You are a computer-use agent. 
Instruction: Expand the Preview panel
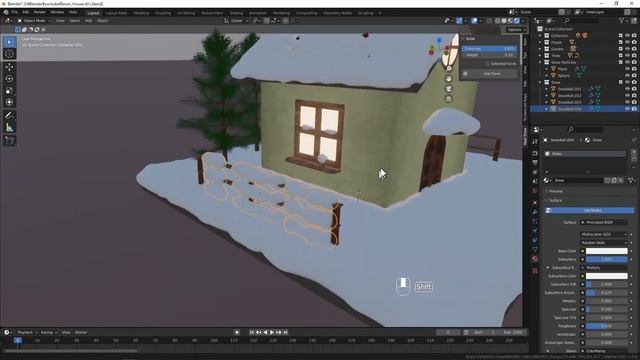click(x=556, y=191)
